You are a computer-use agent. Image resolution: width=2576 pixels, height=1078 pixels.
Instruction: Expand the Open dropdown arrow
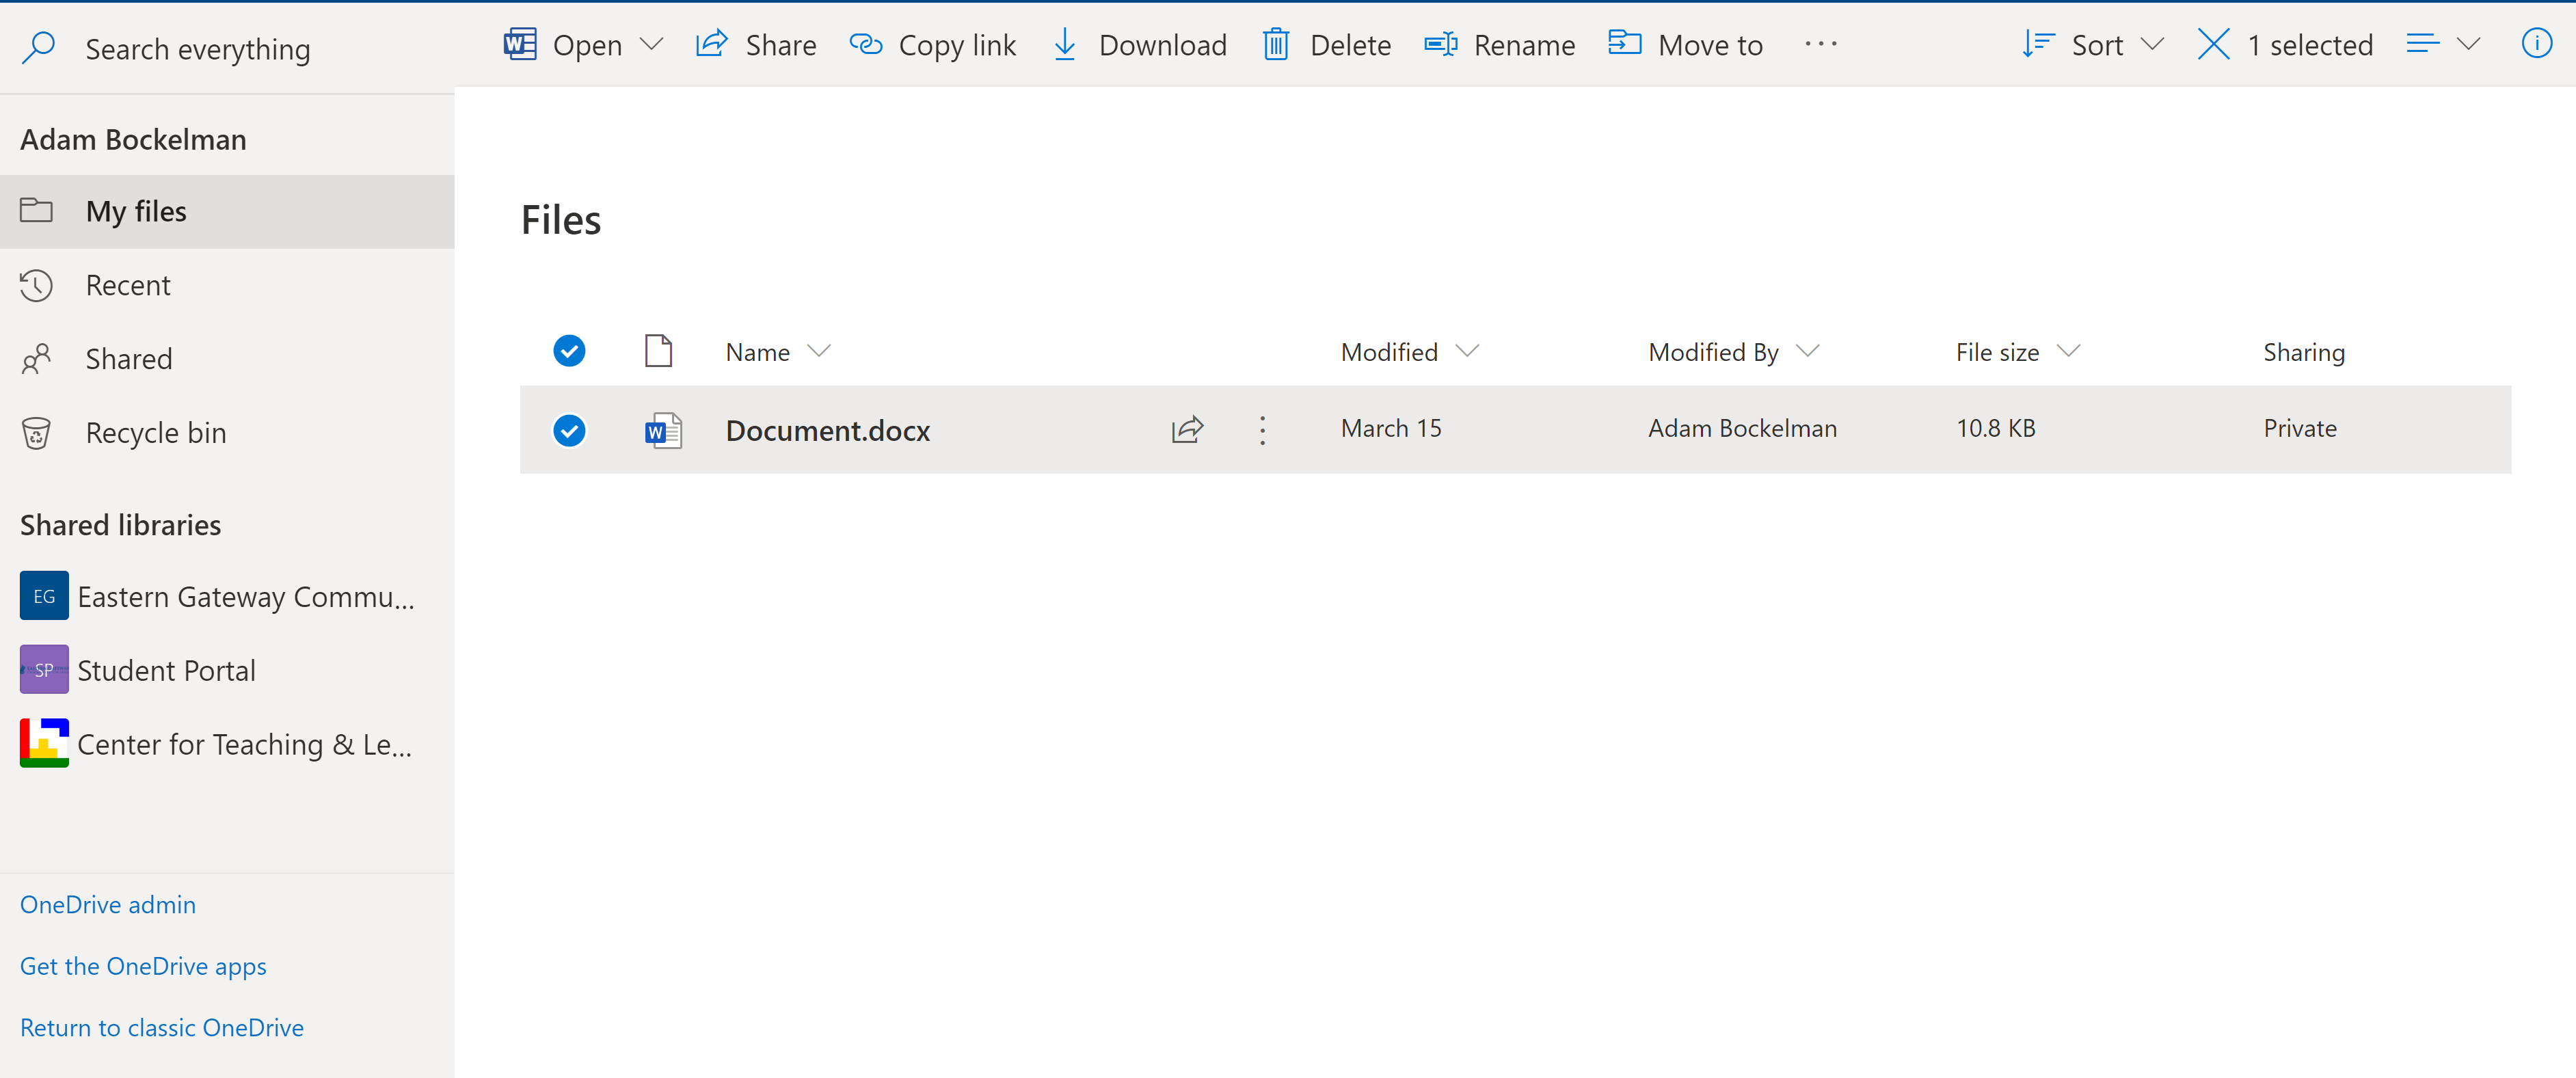[651, 44]
